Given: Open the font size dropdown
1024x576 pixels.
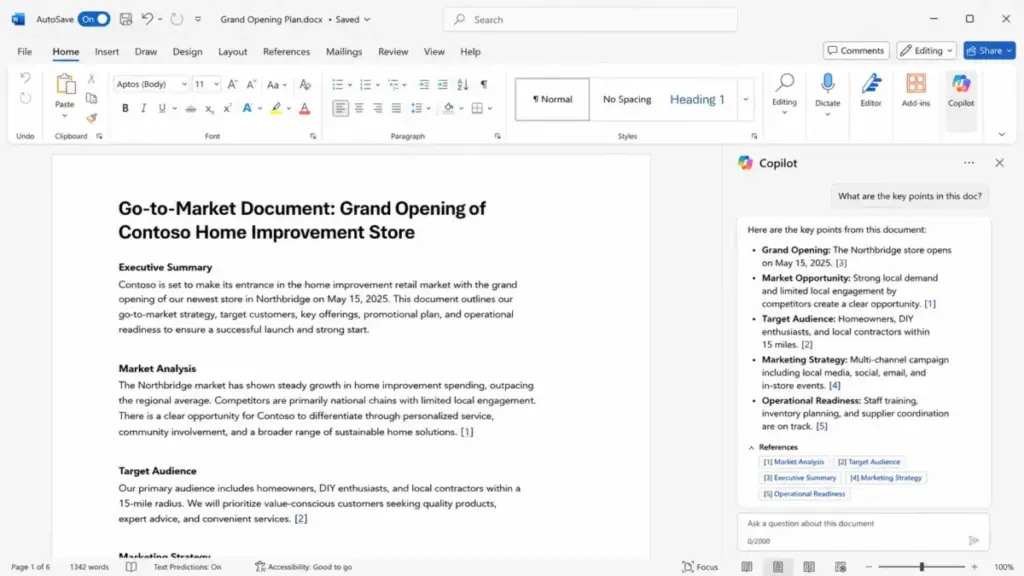Looking at the screenshot, I should point(216,84).
